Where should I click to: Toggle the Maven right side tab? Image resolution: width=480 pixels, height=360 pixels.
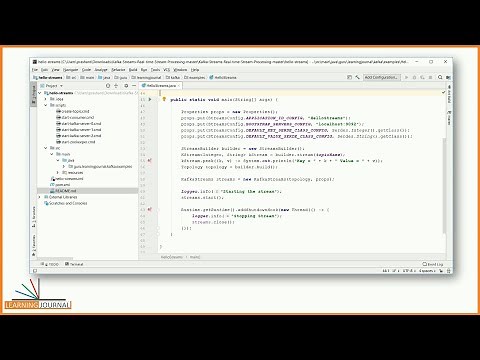point(449,118)
